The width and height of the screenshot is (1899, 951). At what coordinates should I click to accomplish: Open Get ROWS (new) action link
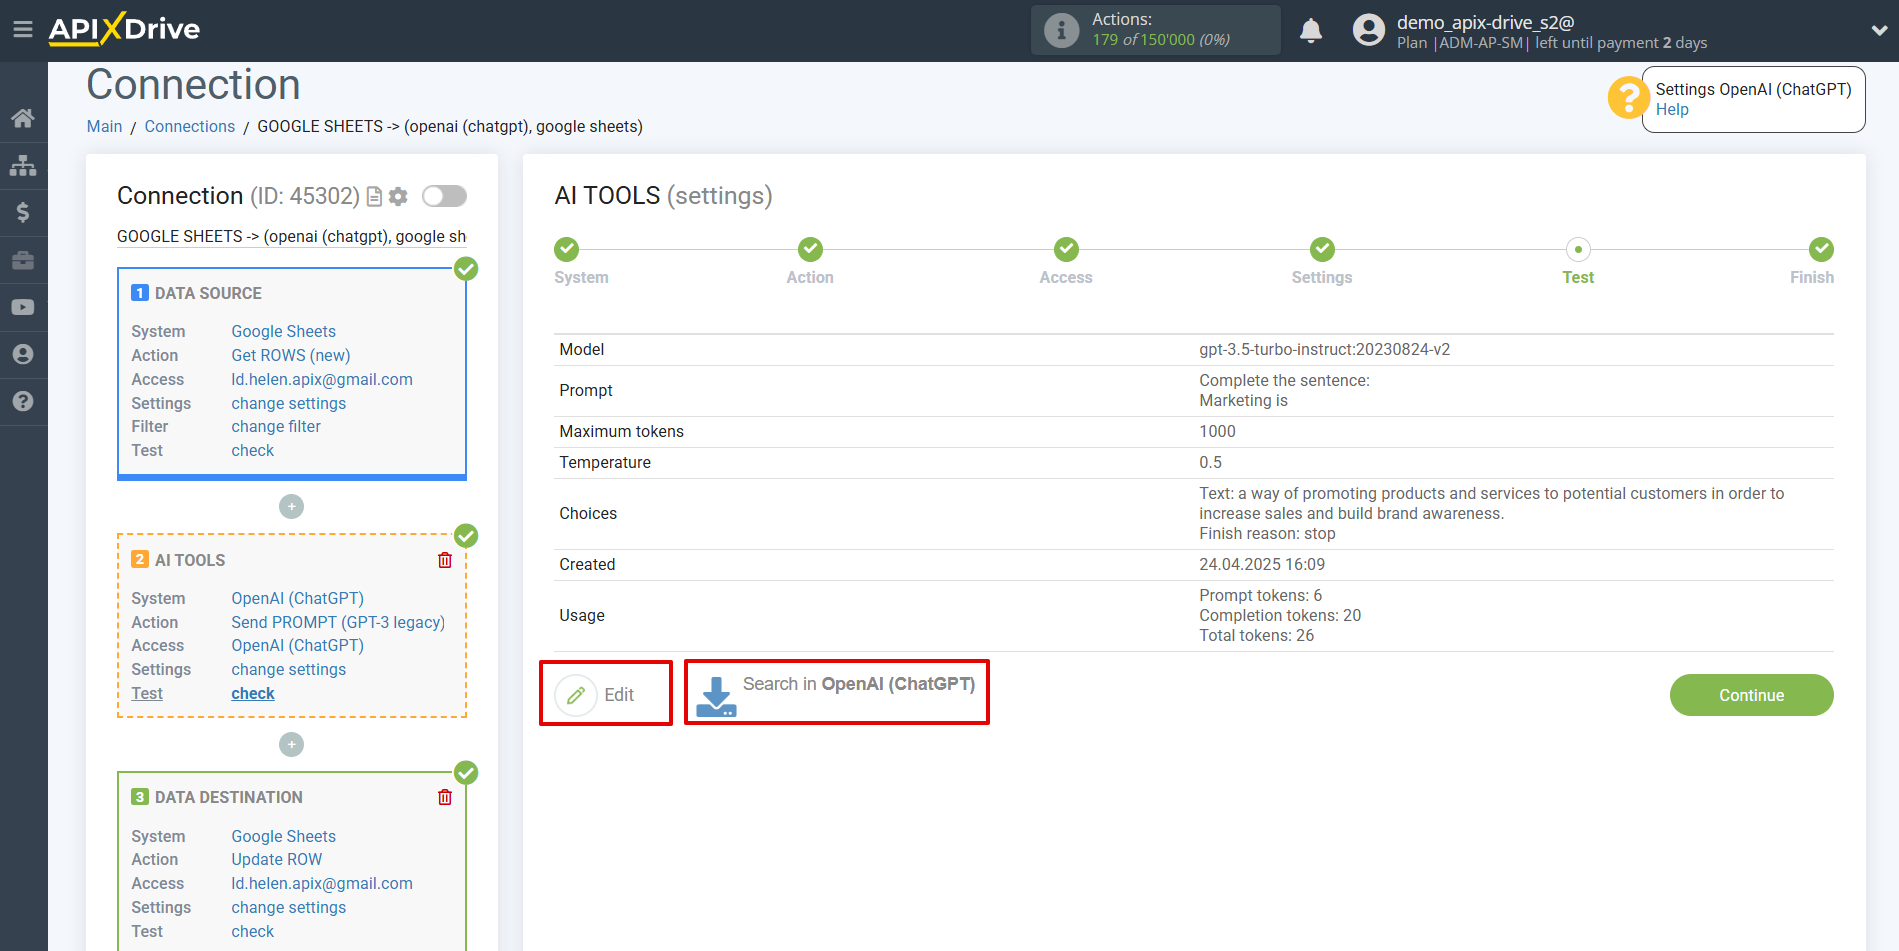click(291, 355)
